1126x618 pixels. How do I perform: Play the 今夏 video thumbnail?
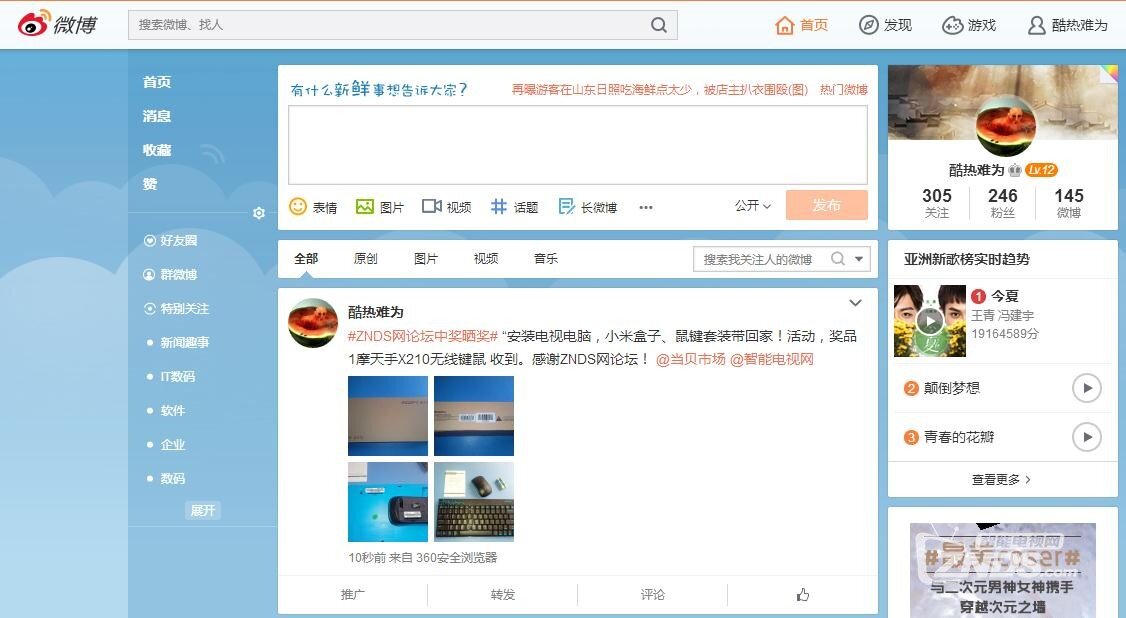coord(930,321)
